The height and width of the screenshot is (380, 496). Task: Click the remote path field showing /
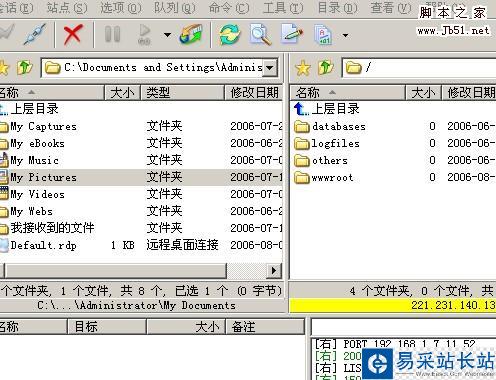419,68
